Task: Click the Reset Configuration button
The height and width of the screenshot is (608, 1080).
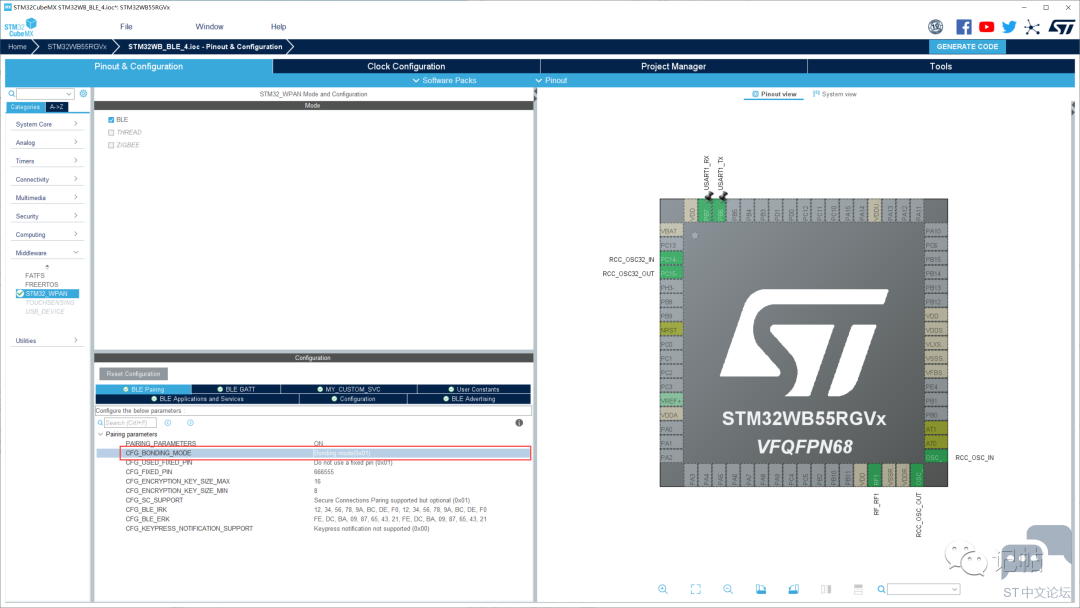Action: coord(133,374)
